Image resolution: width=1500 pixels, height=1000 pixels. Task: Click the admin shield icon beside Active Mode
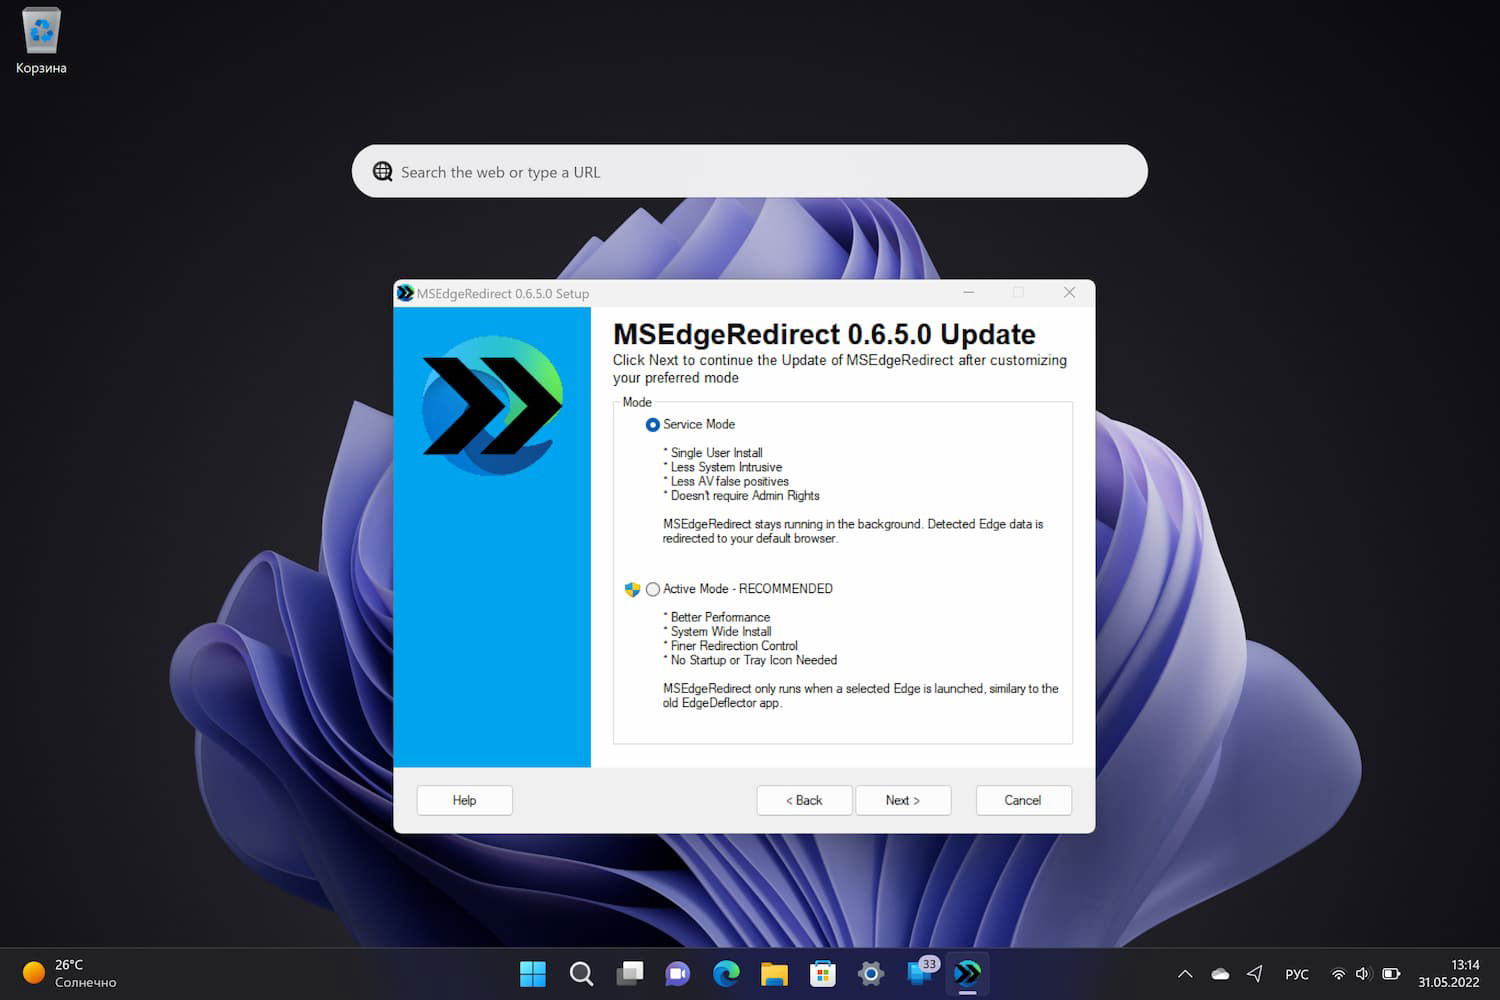point(632,589)
